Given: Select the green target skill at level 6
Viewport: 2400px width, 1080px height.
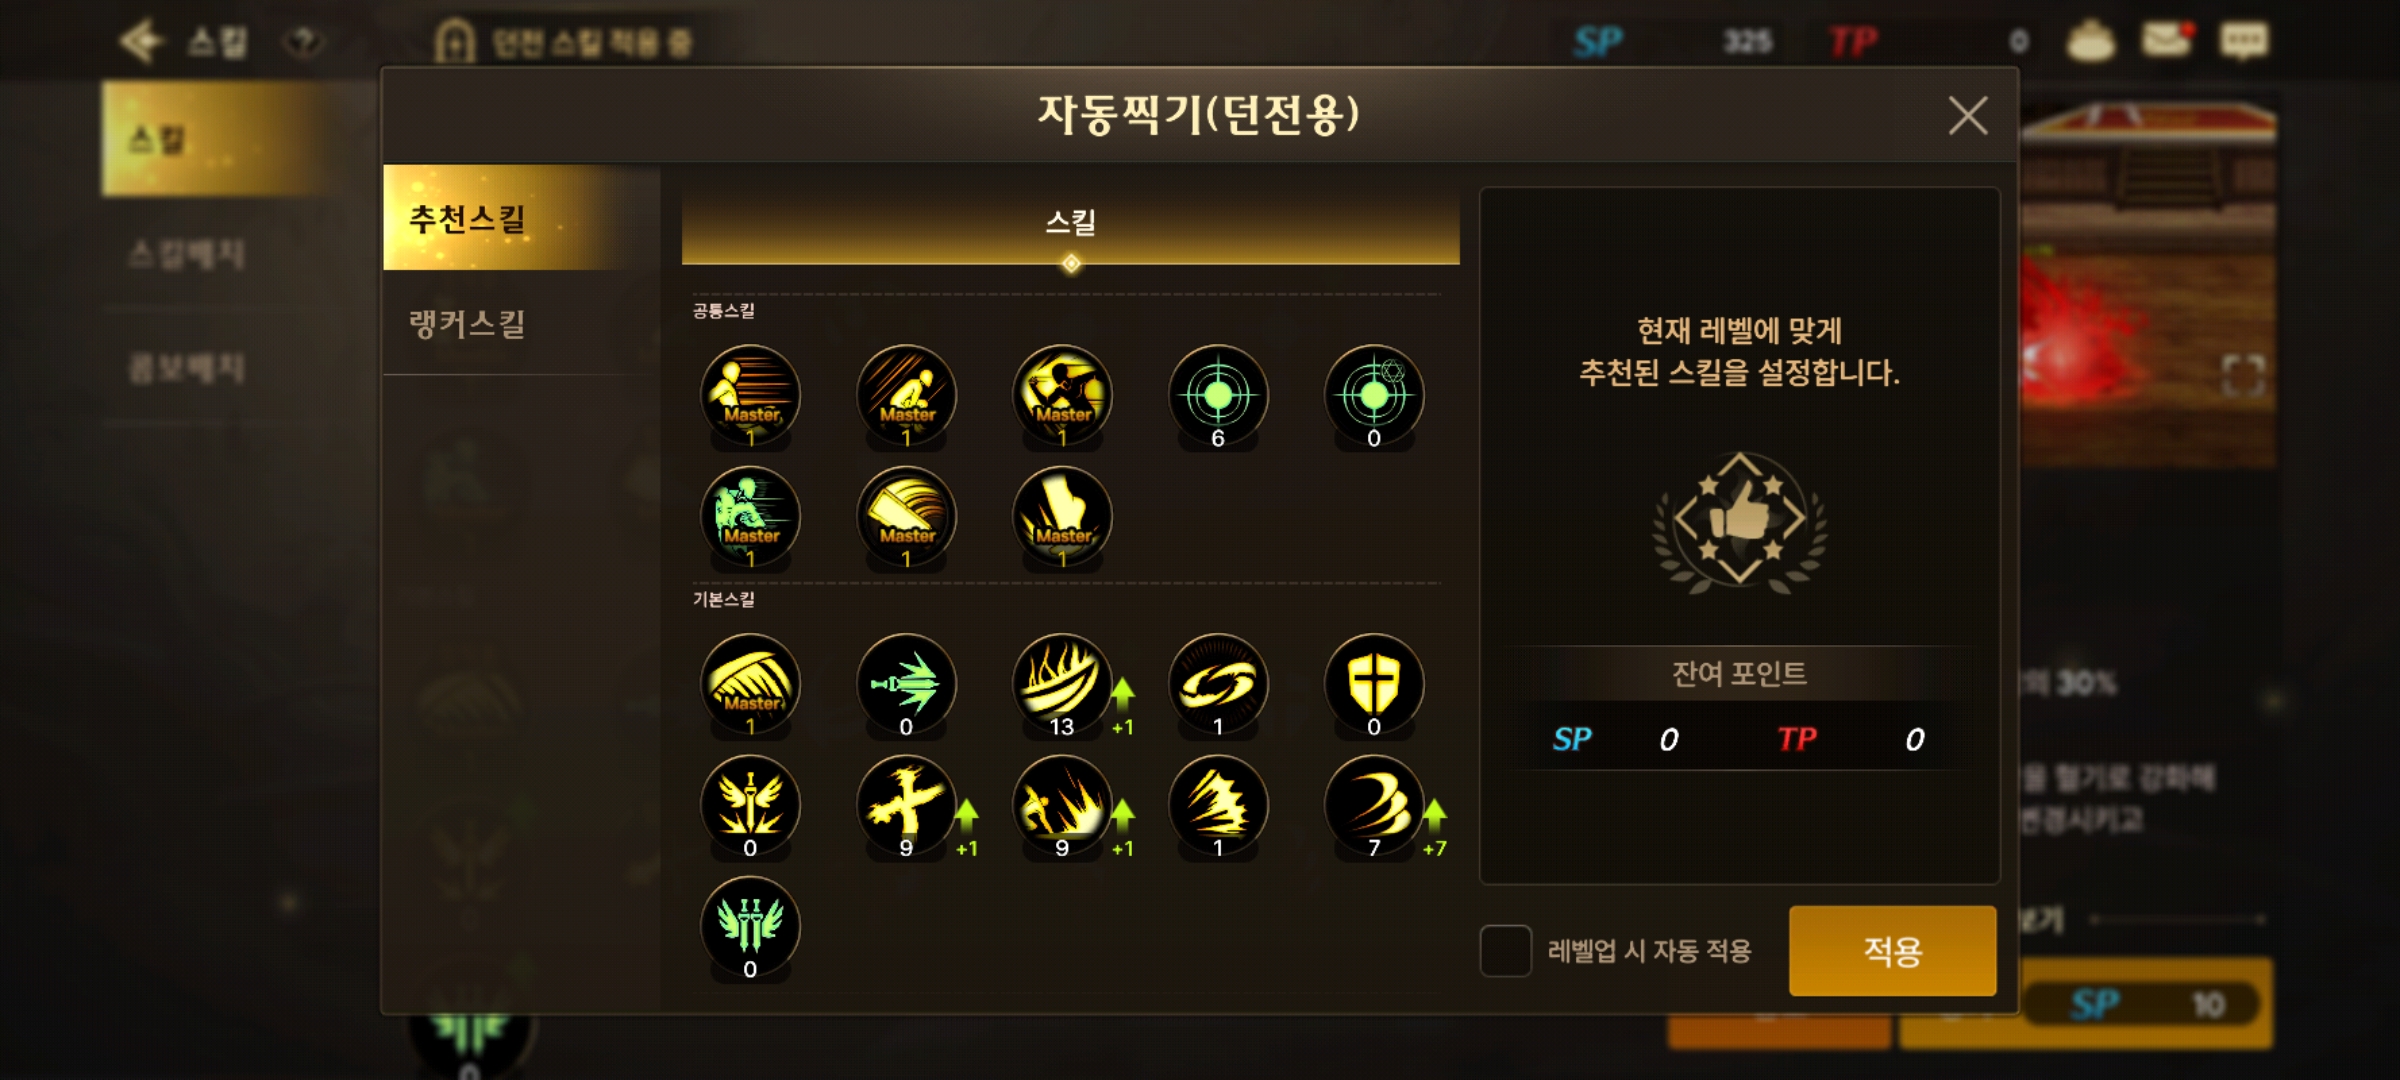Looking at the screenshot, I should [1218, 395].
